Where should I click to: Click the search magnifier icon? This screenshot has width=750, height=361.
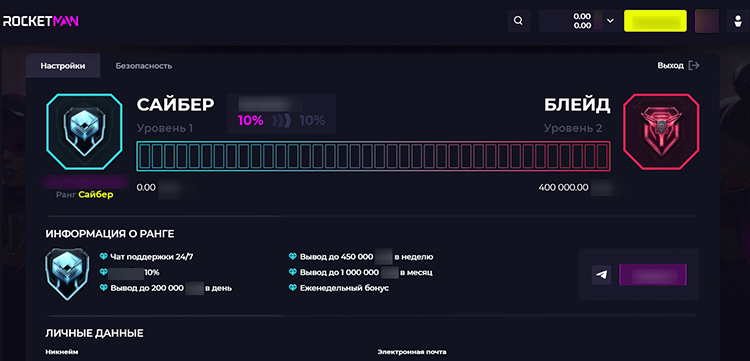tap(518, 21)
